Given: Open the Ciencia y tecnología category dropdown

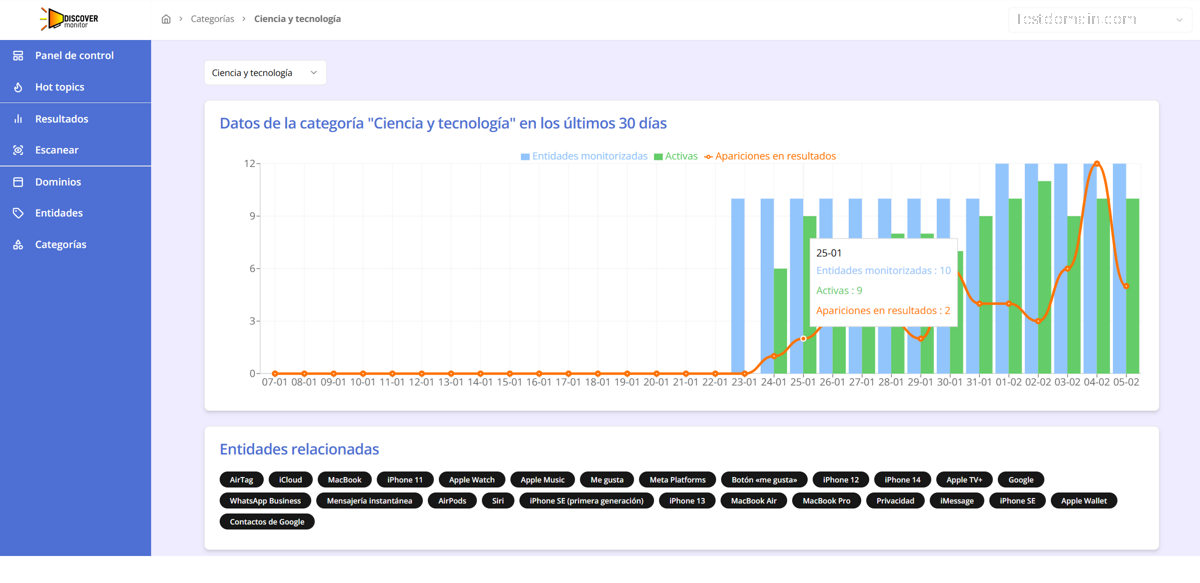Looking at the screenshot, I should tap(265, 73).
